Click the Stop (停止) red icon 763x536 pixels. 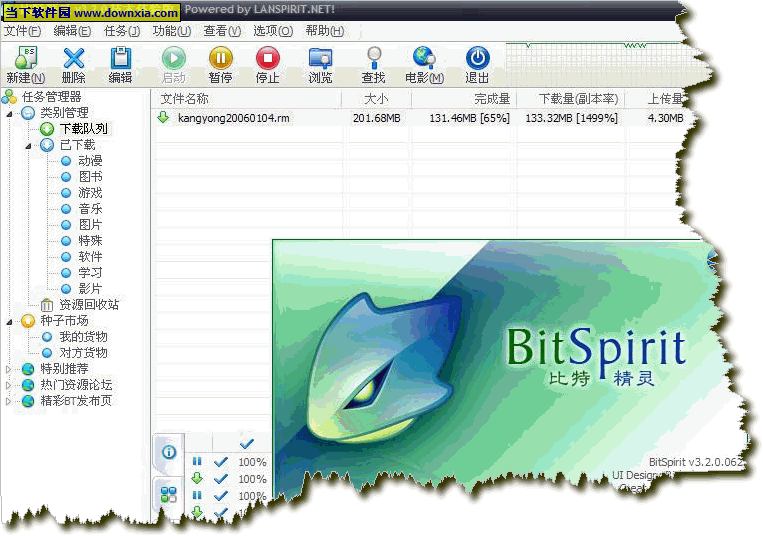coord(268,58)
